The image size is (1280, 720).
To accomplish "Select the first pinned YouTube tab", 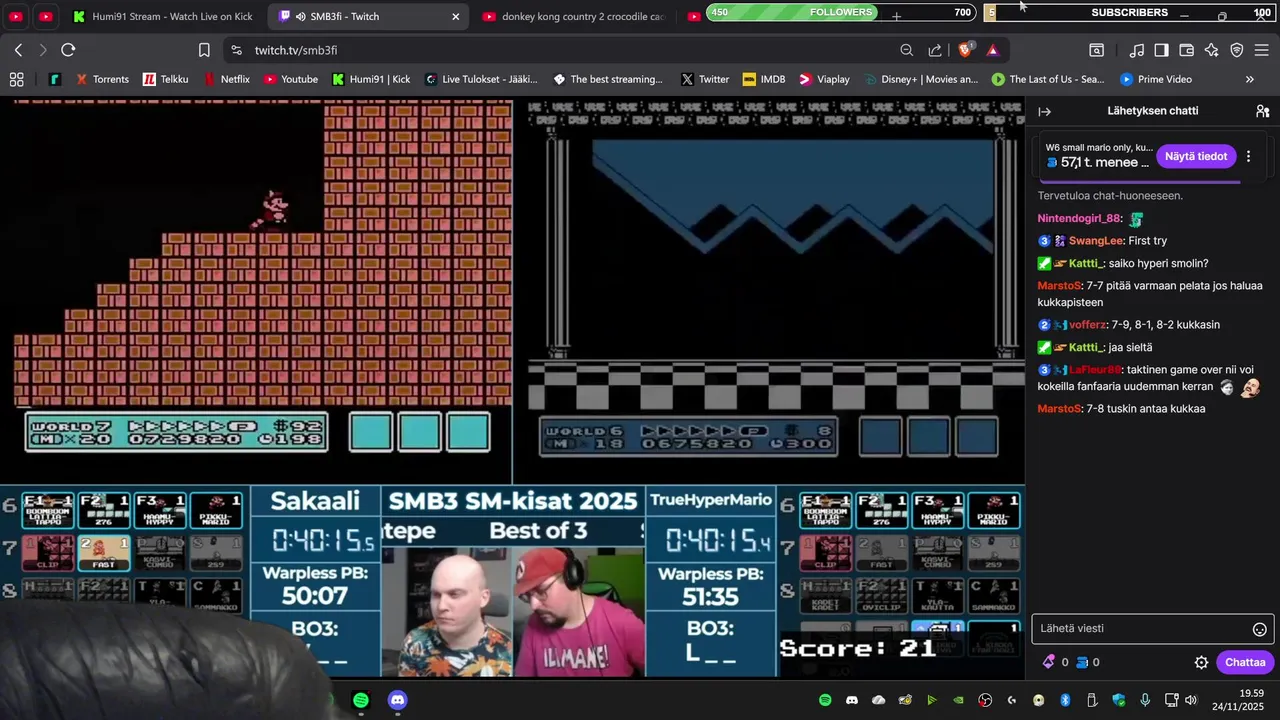I will 16,16.
